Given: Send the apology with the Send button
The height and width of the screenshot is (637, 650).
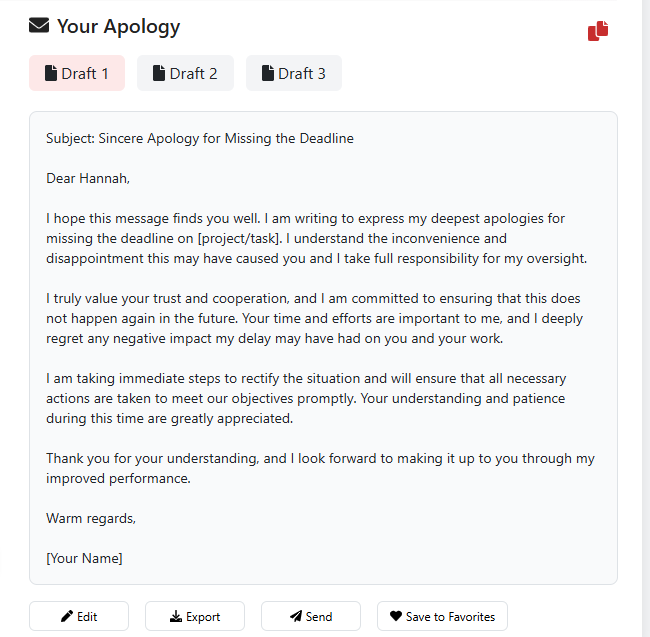Looking at the screenshot, I should (x=311, y=616).
